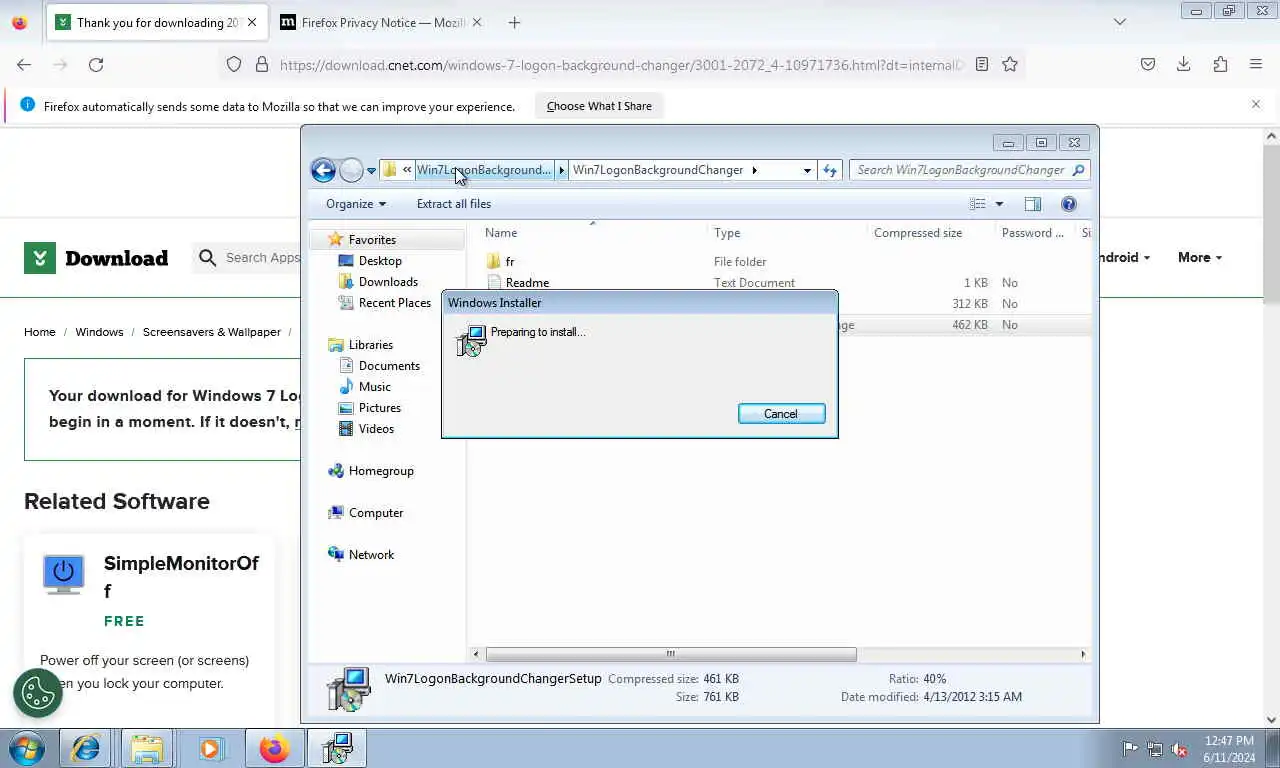
Task: Click the horizontal scrollbar in file list
Action: point(671,654)
